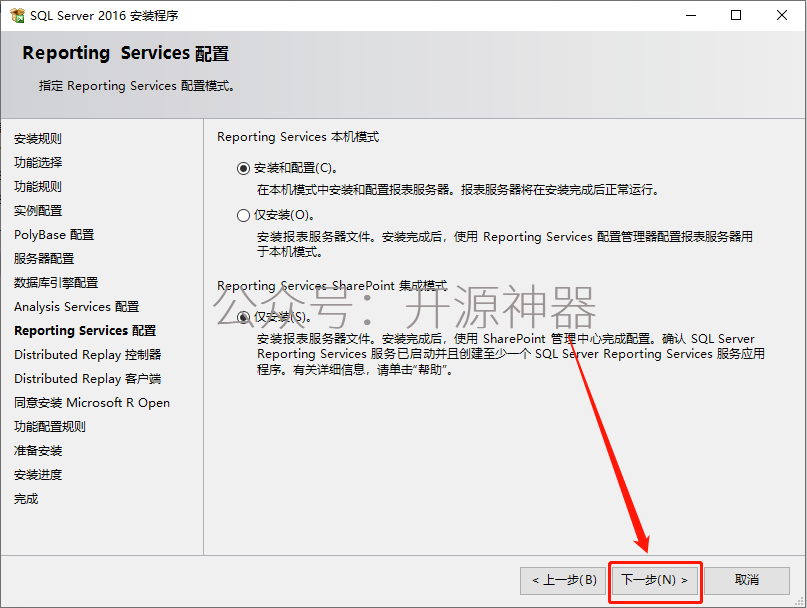Open PolyBase 配置 step
Viewport: 807px width, 608px height.
[x=54, y=235]
